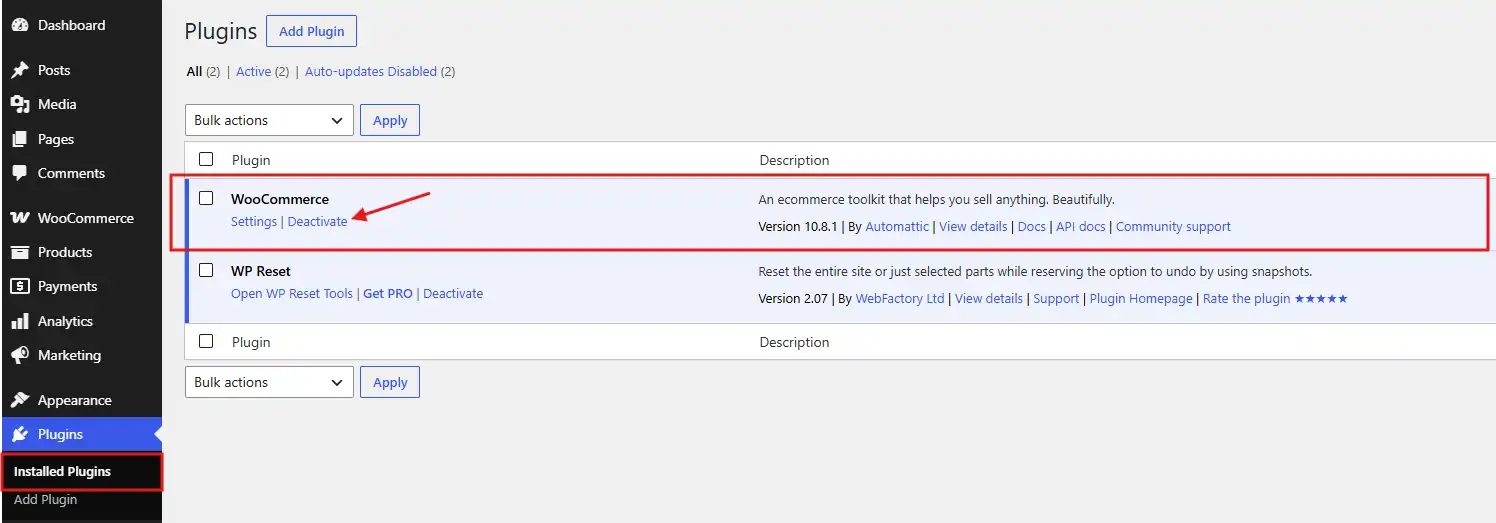
Task: Open the bottom Bulk actions dropdown
Action: coord(269,382)
